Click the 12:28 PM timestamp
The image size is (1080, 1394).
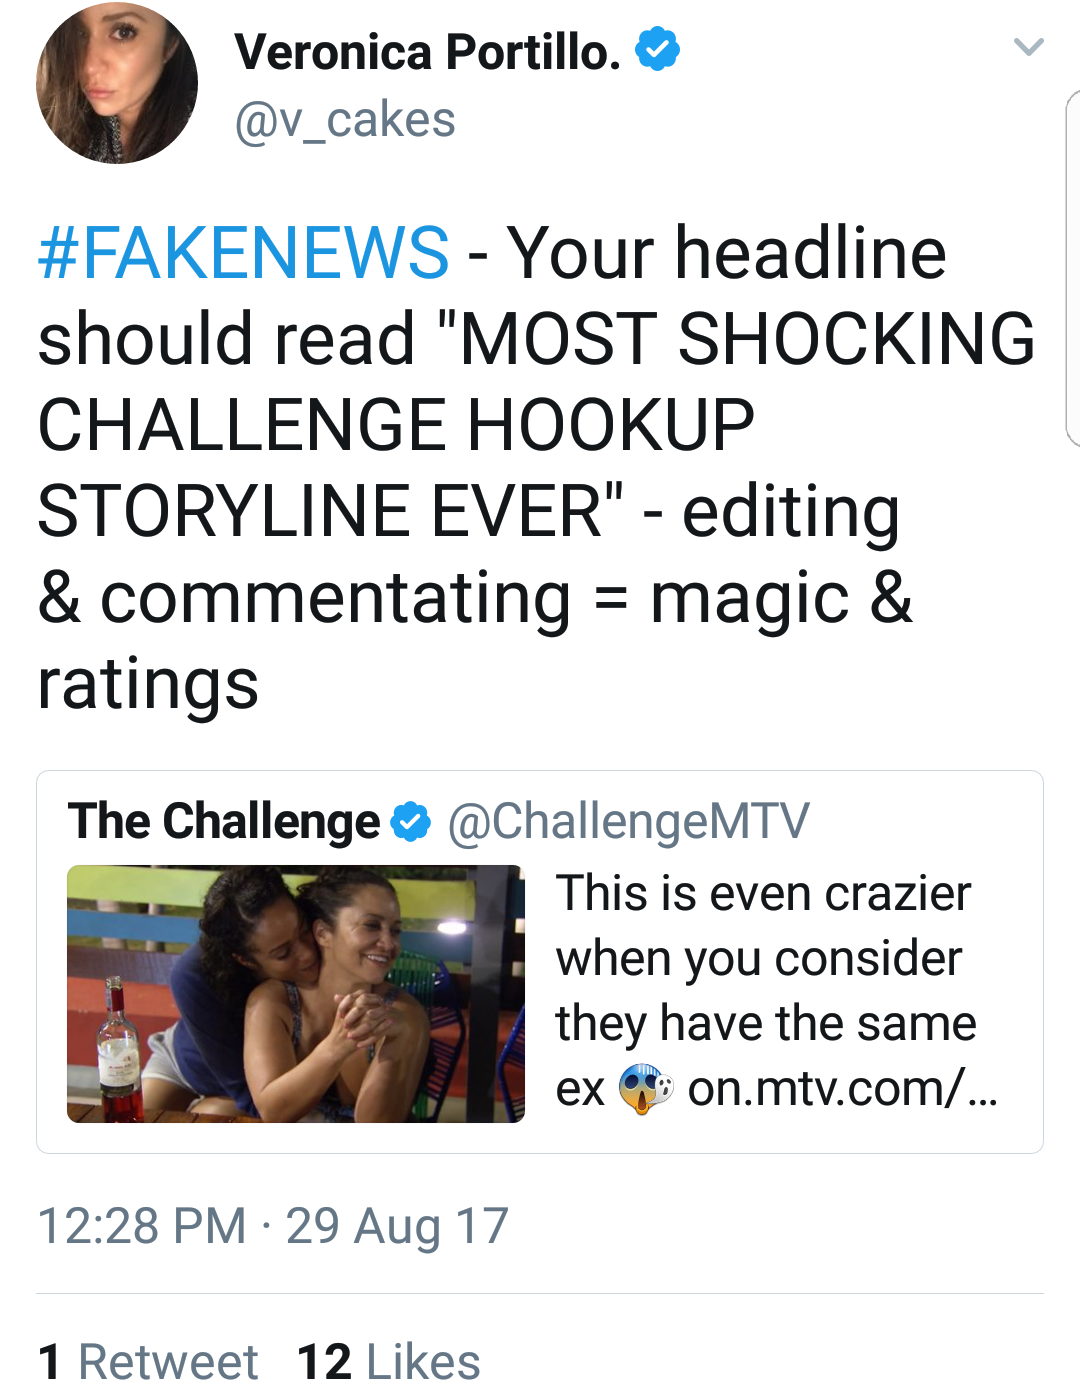(x=142, y=1226)
